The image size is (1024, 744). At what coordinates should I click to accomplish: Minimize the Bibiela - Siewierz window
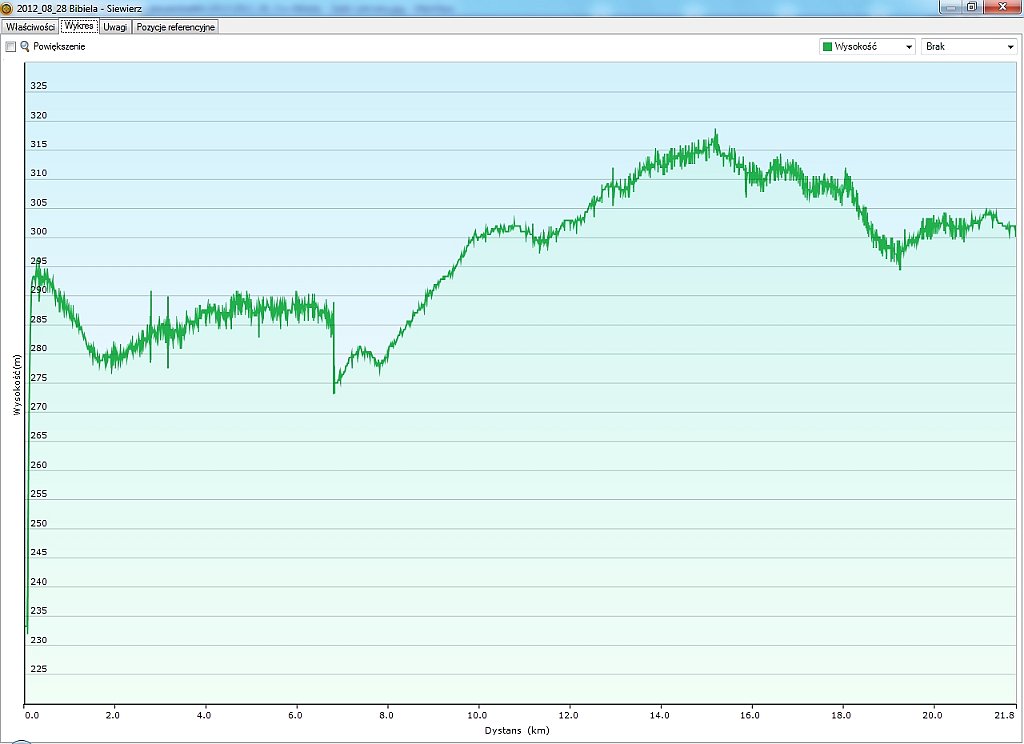(x=949, y=7)
